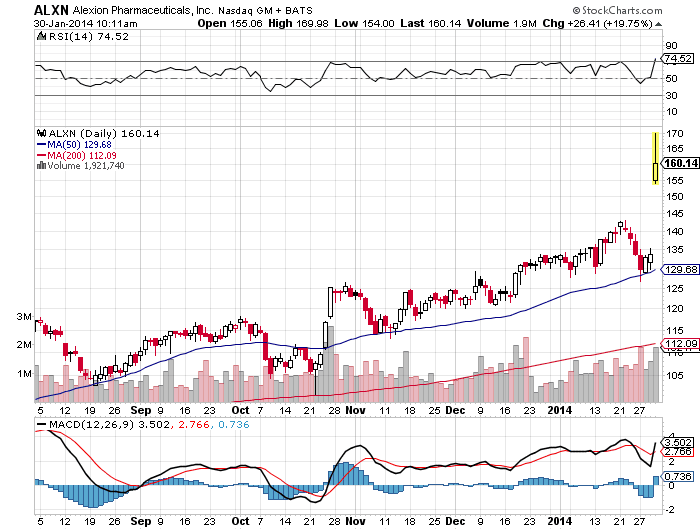The image size is (700, 530).
Task: Click the 2.766 signal tag on right axis
Action: coord(678,452)
